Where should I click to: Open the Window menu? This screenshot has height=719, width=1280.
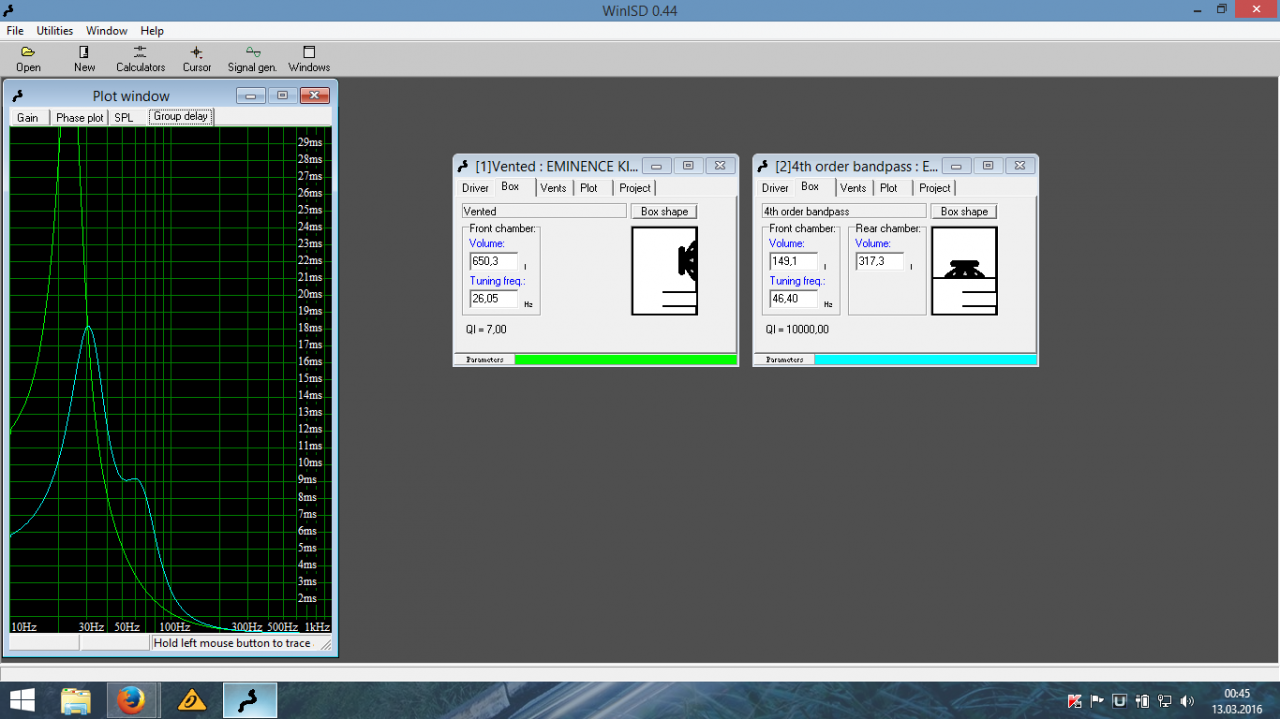click(107, 31)
